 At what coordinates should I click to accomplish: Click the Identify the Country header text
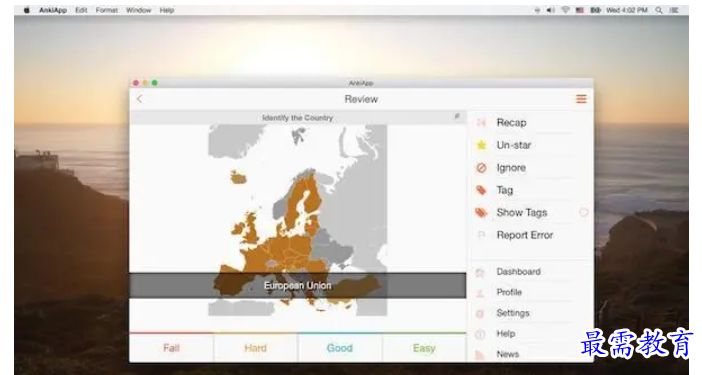click(x=297, y=118)
